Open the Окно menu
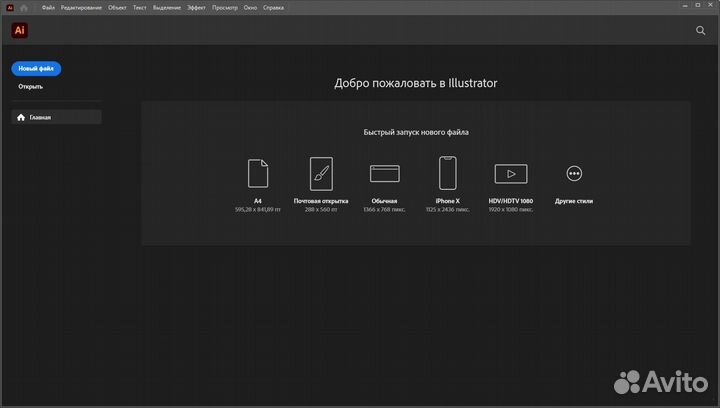The height and width of the screenshot is (408, 720). (250, 8)
